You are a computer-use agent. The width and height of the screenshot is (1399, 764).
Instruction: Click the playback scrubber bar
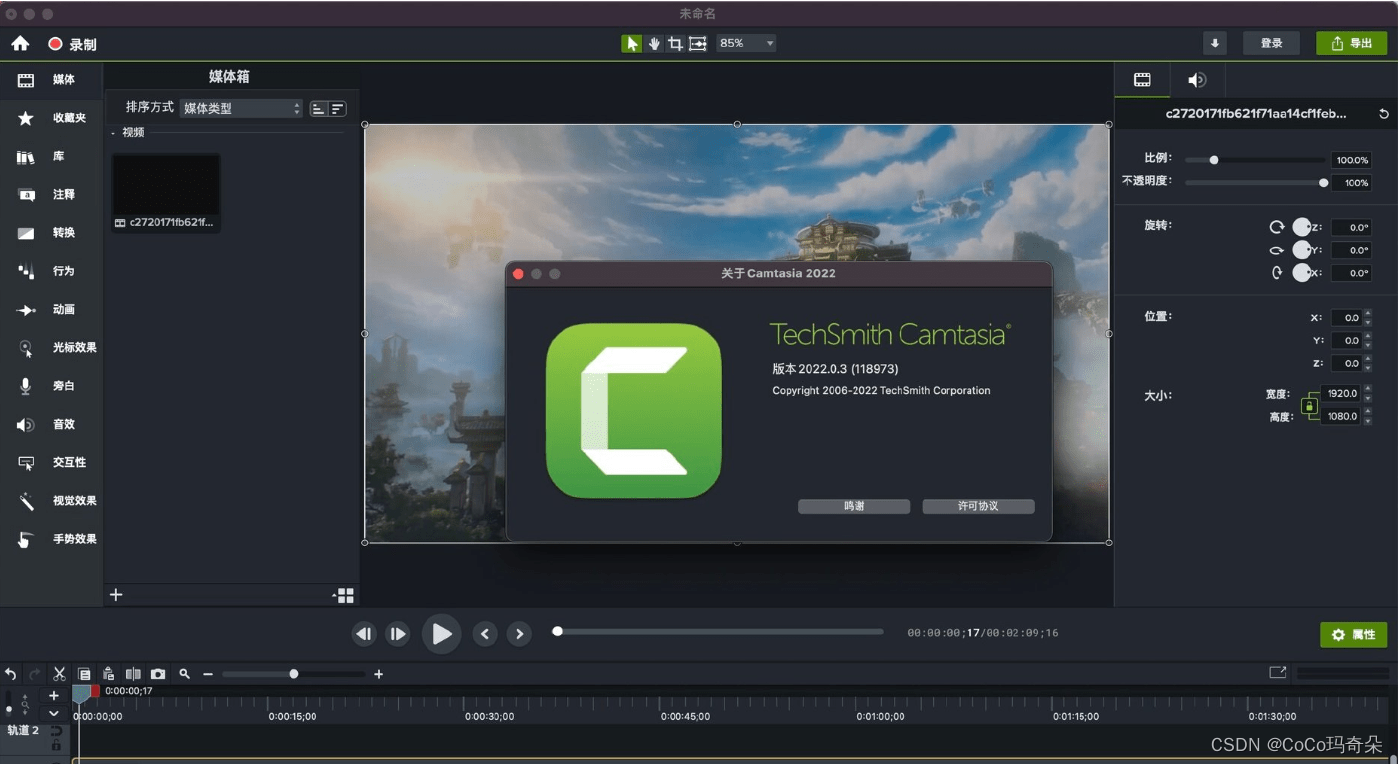coord(719,632)
